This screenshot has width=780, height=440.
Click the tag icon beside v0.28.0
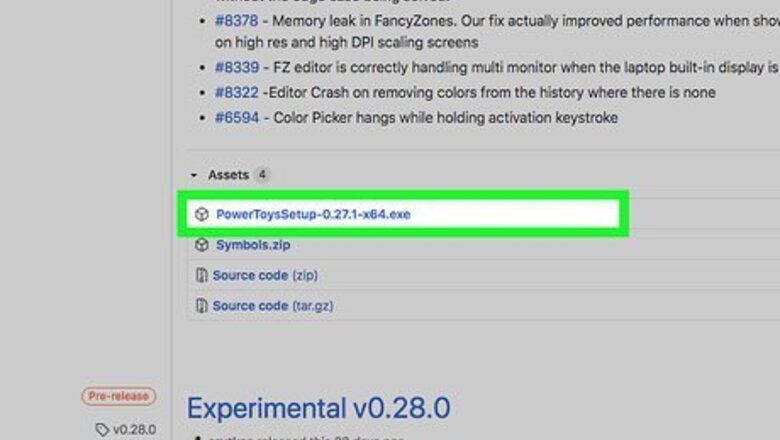101,430
